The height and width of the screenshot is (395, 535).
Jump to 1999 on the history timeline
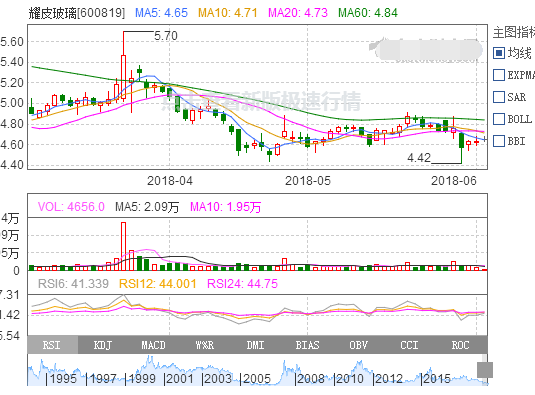(x=141, y=379)
